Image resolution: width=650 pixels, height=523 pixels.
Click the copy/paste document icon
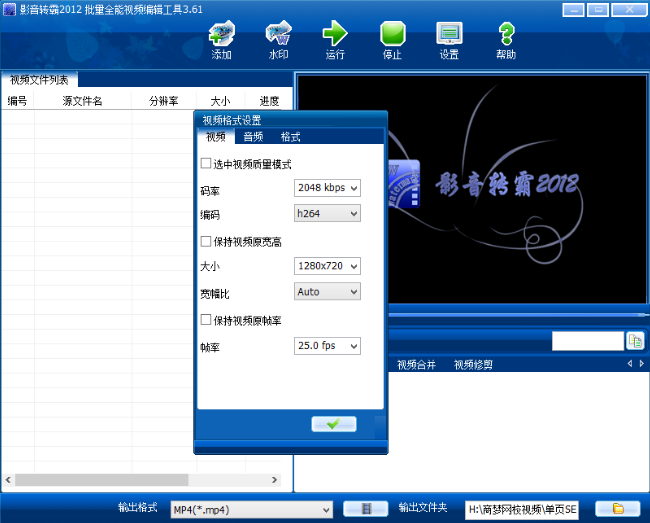point(635,341)
